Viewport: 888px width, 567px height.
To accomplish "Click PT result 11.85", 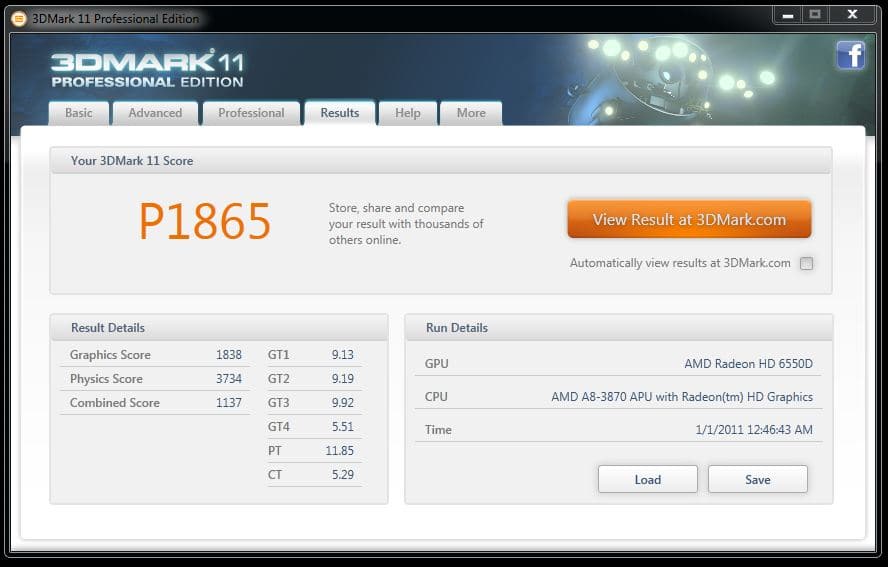I will click(339, 450).
